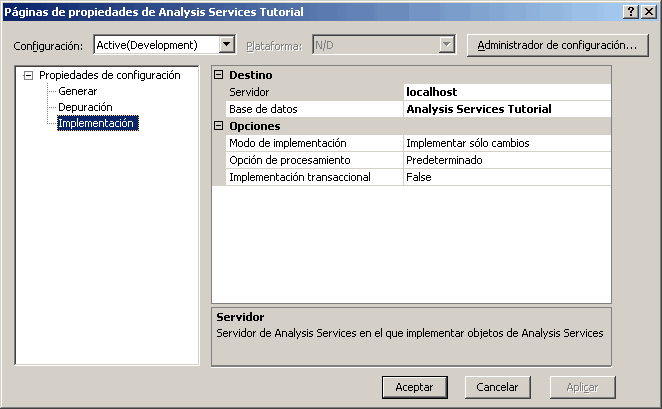Viewport: 662px width, 409px height.
Task: Open the Configuración dropdown Active(Development)
Action: pyautogui.click(x=165, y=44)
